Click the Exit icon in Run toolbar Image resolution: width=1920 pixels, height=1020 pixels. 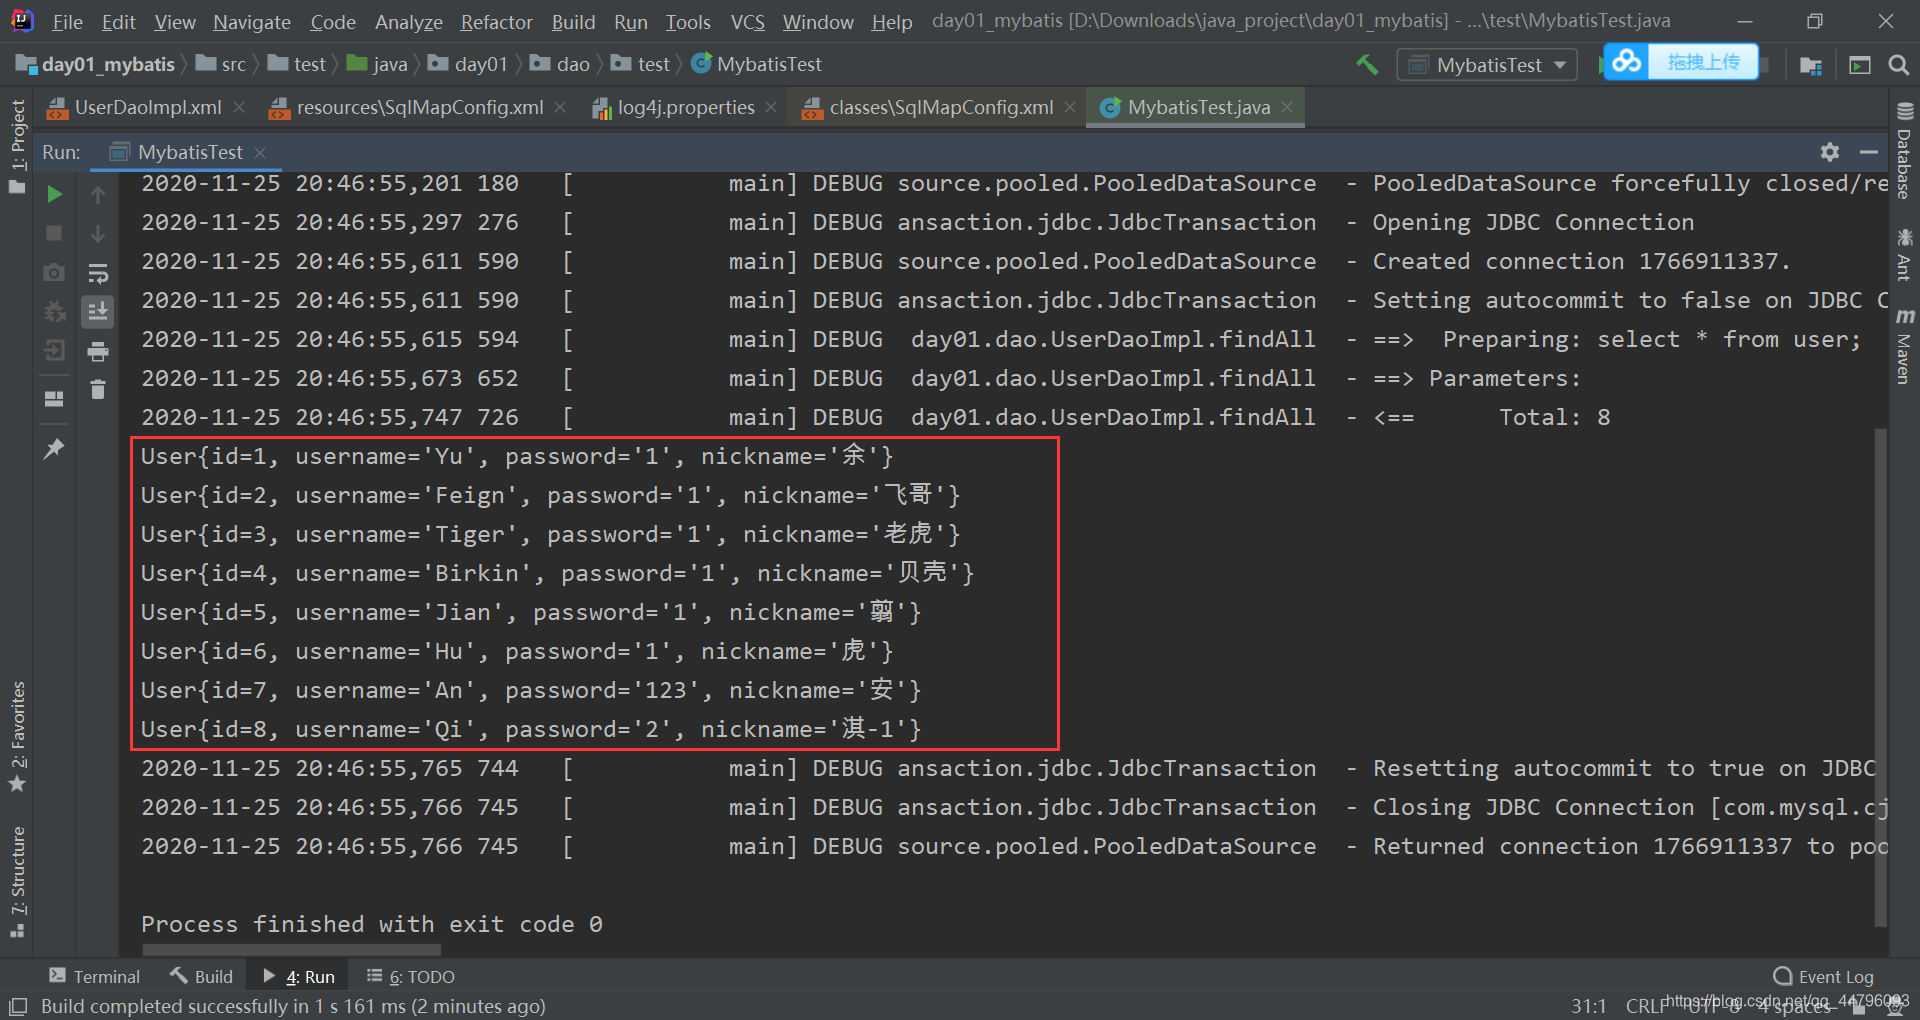coord(55,350)
